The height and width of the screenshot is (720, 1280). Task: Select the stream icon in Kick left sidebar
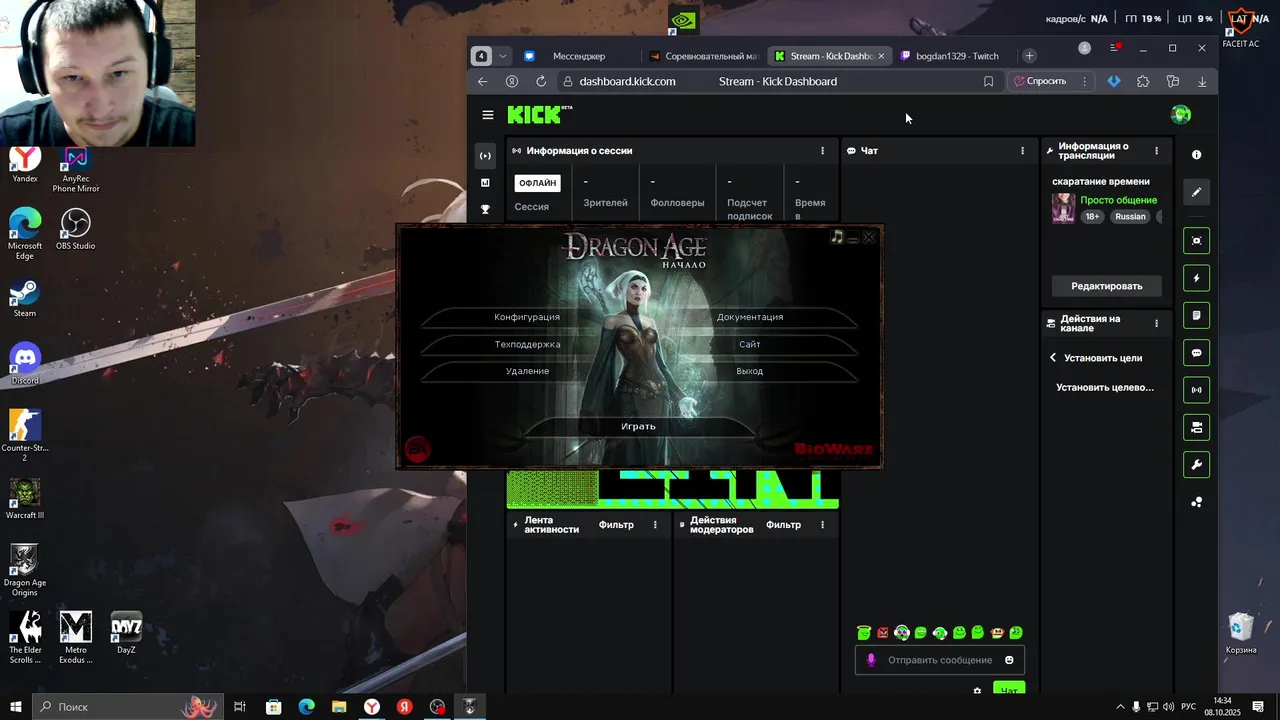point(485,156)
